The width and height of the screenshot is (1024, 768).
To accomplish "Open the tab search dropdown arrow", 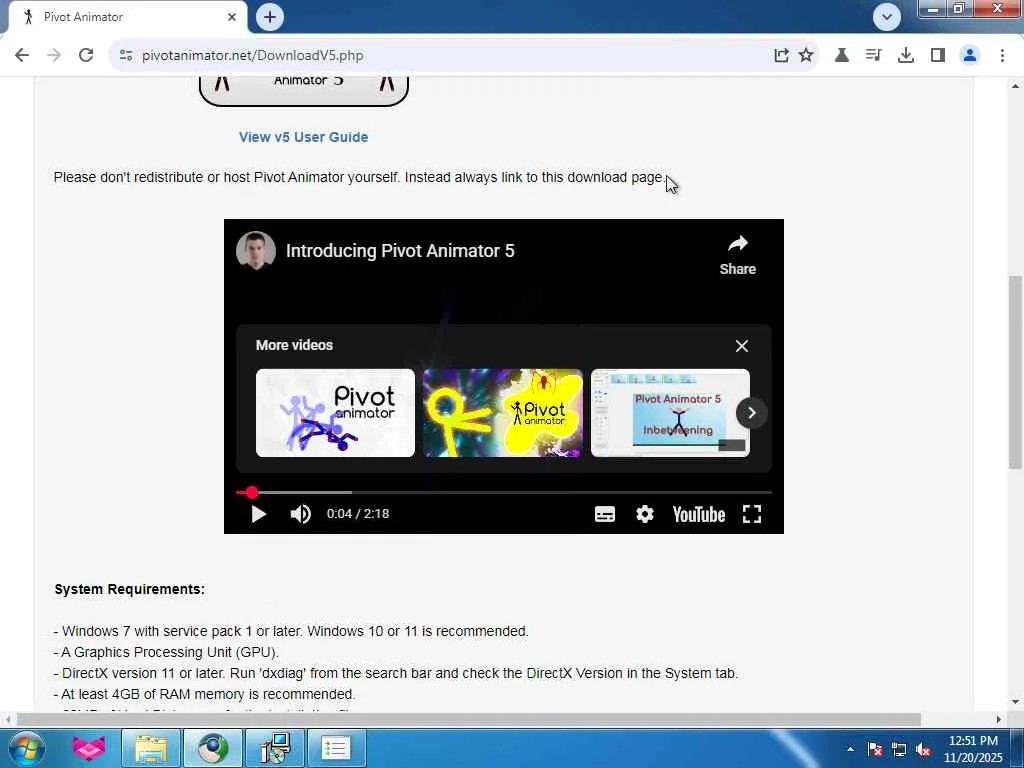I will tap(886, 17).
